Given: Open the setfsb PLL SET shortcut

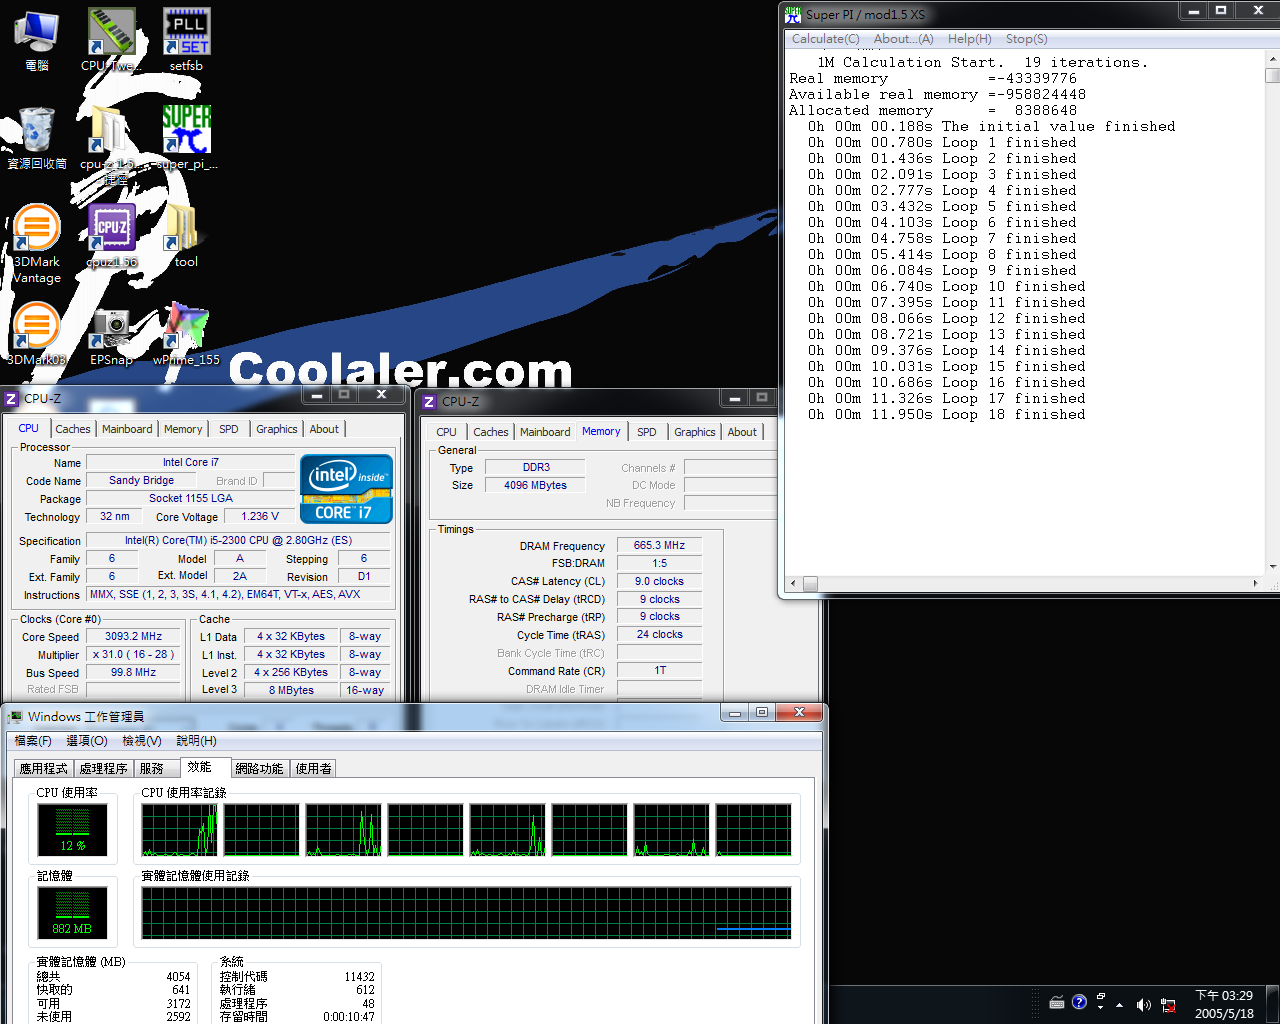Looking at the screenshot, I should 186,40.
